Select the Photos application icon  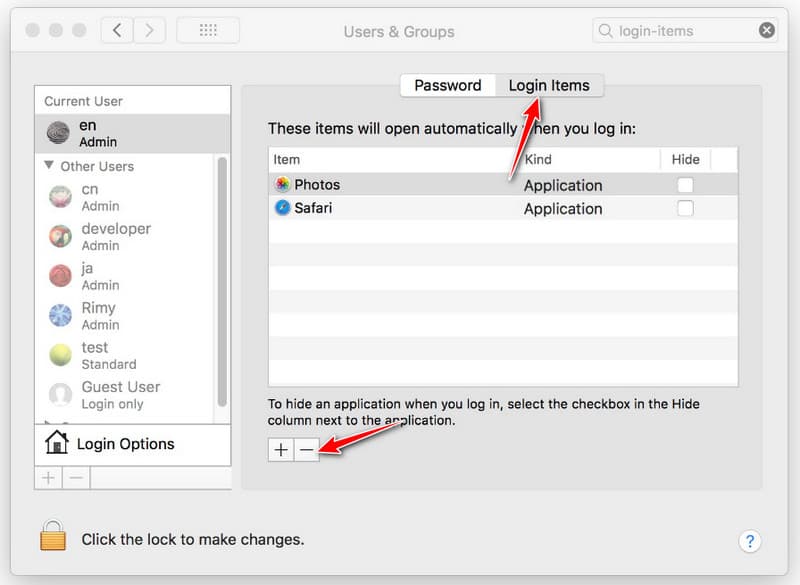pyautogui.click(x=284, y=184)
